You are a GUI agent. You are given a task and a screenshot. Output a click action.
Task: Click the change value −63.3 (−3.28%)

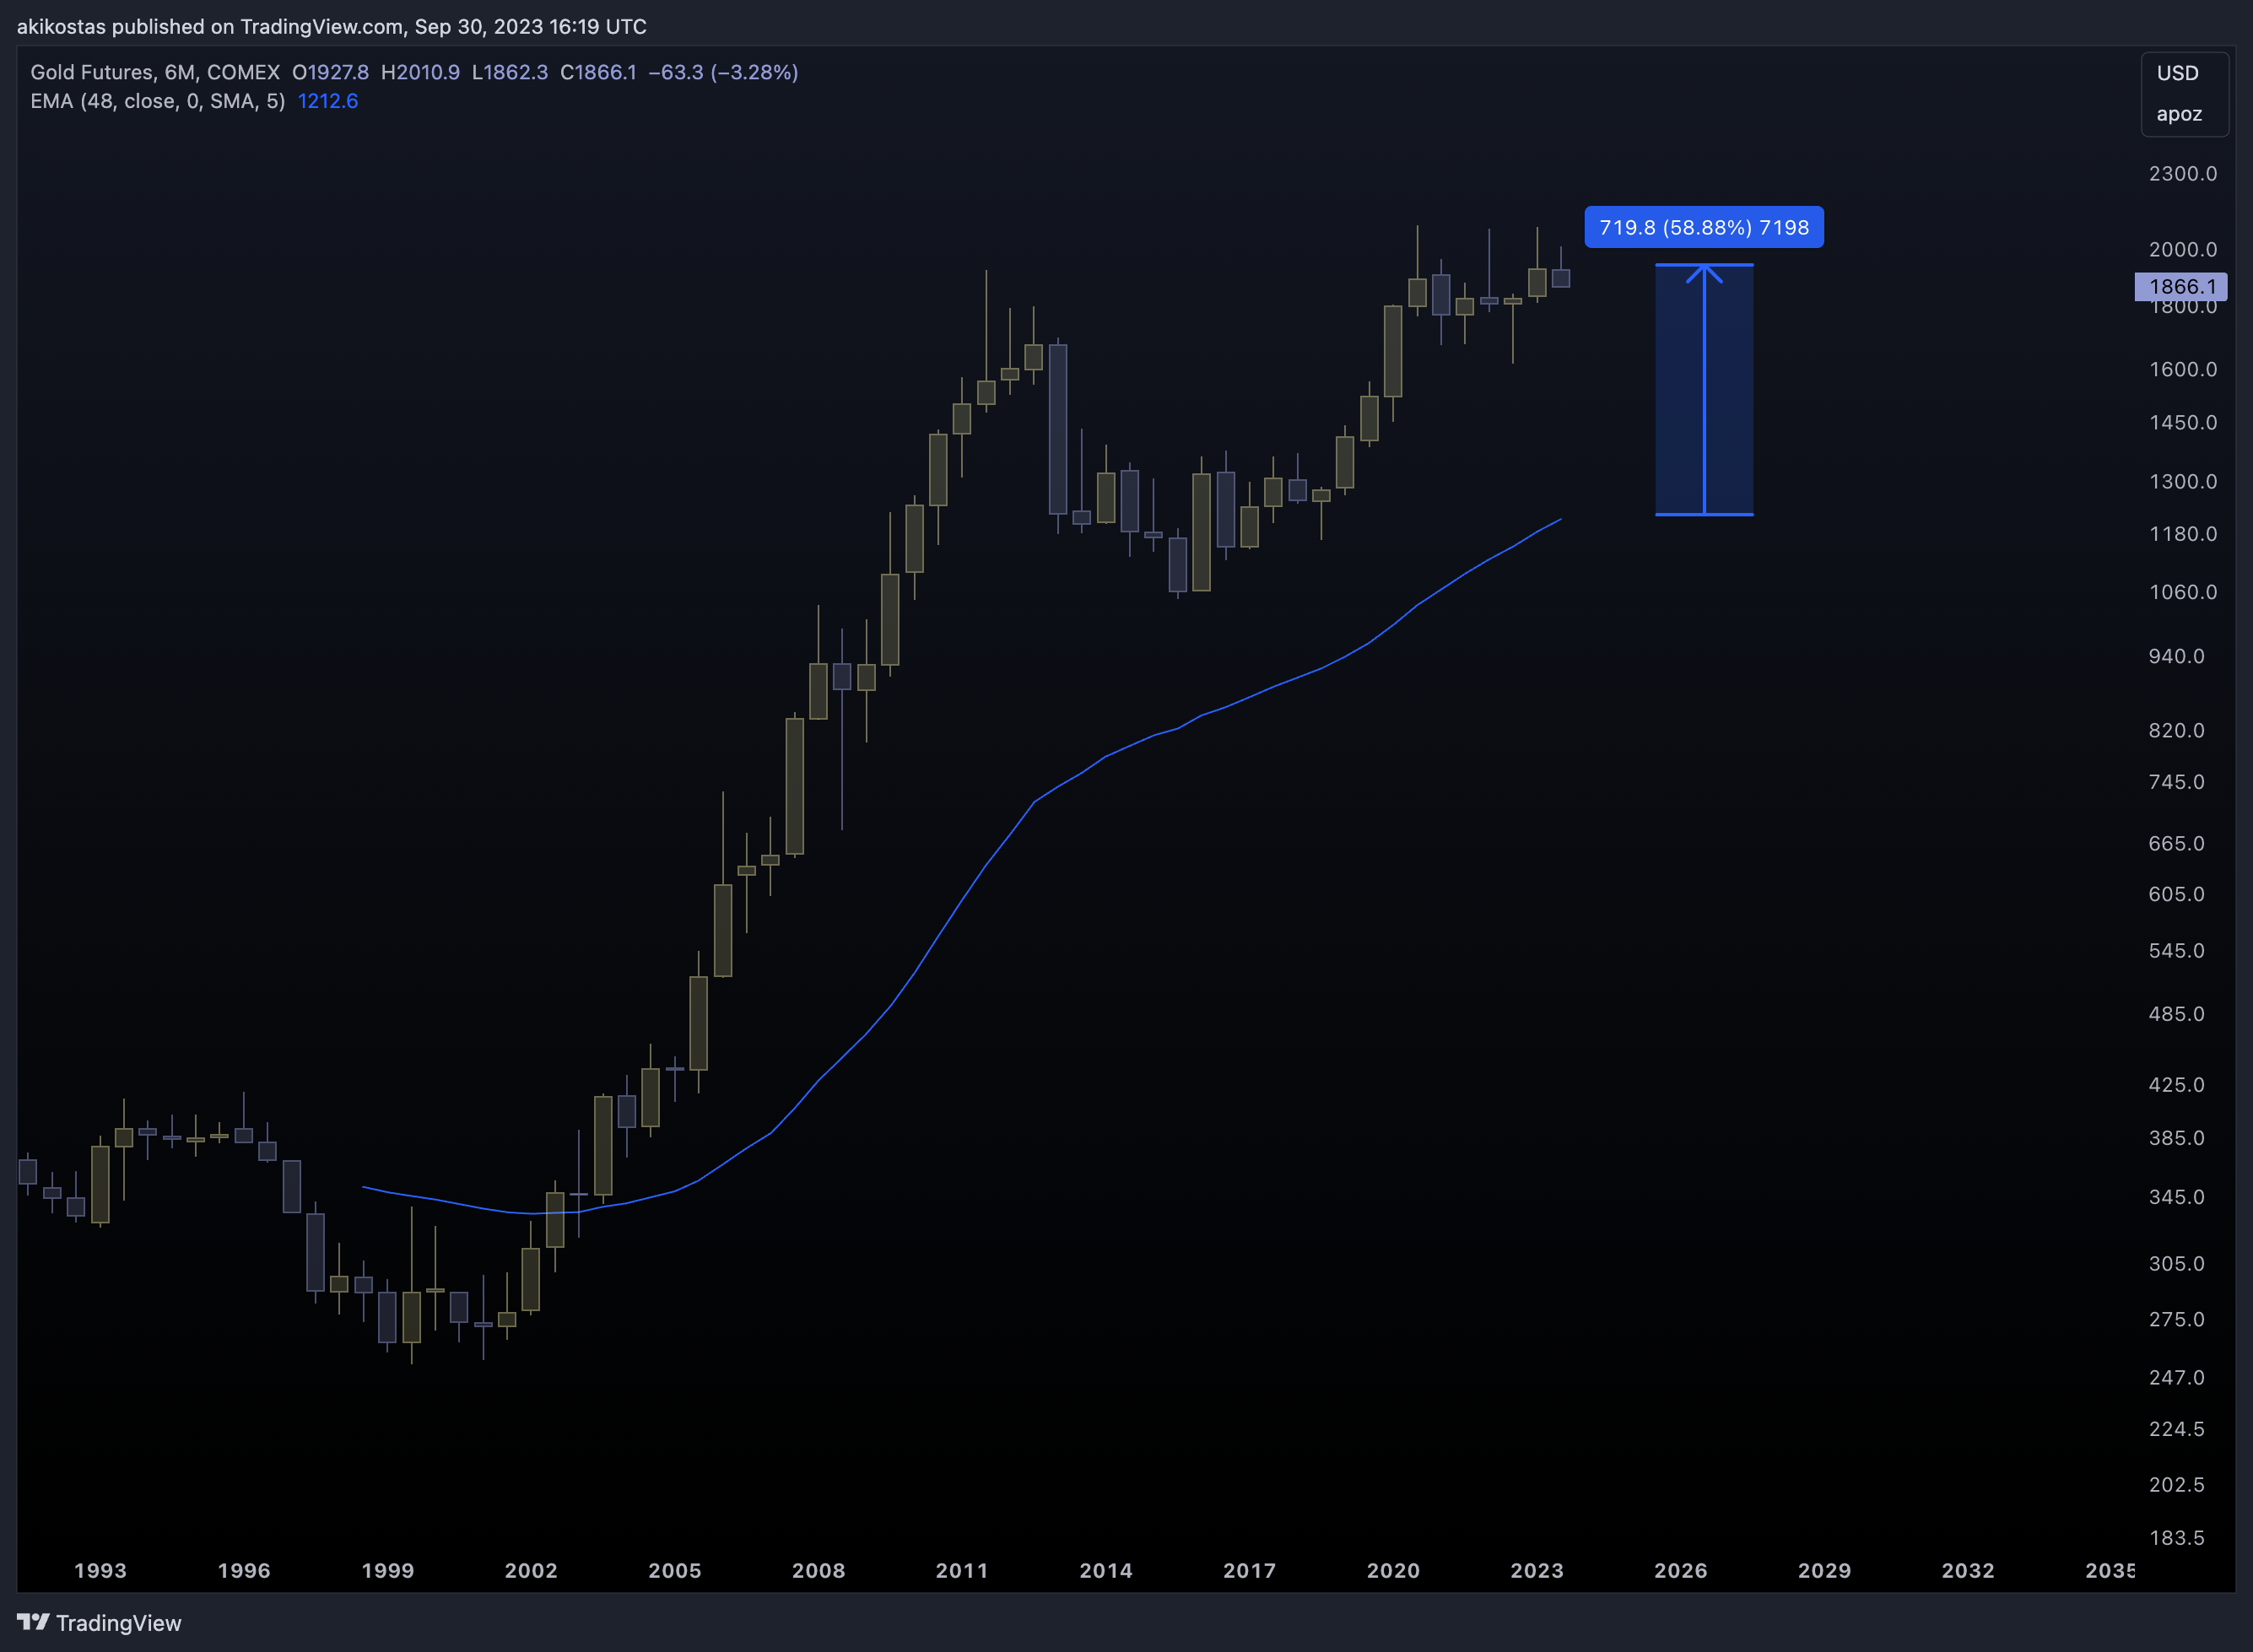[724, 72]
